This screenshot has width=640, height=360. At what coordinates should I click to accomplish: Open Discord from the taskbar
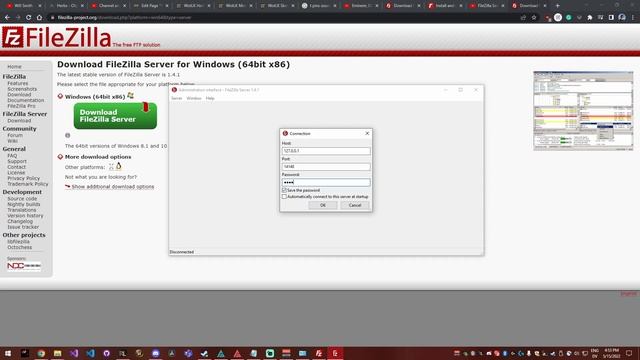(156, 353)
